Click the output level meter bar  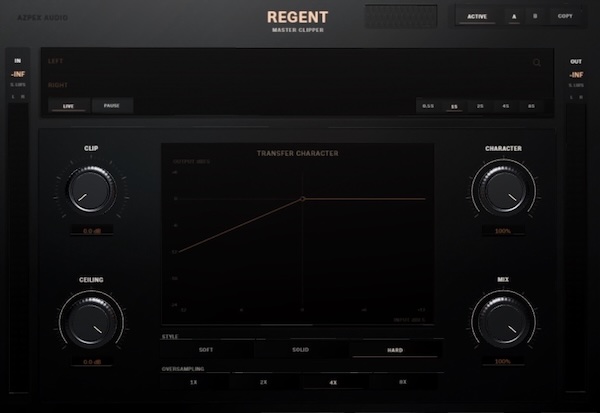[x=576, y=247]
